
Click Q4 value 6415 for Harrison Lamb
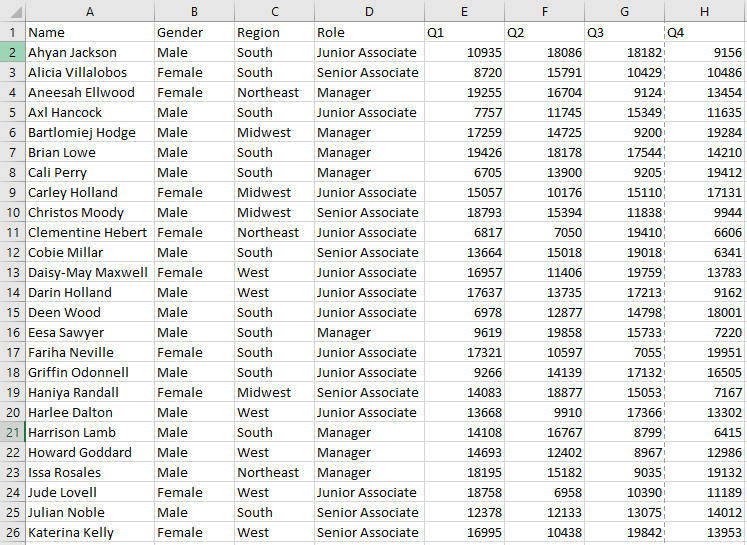point(706,432)
